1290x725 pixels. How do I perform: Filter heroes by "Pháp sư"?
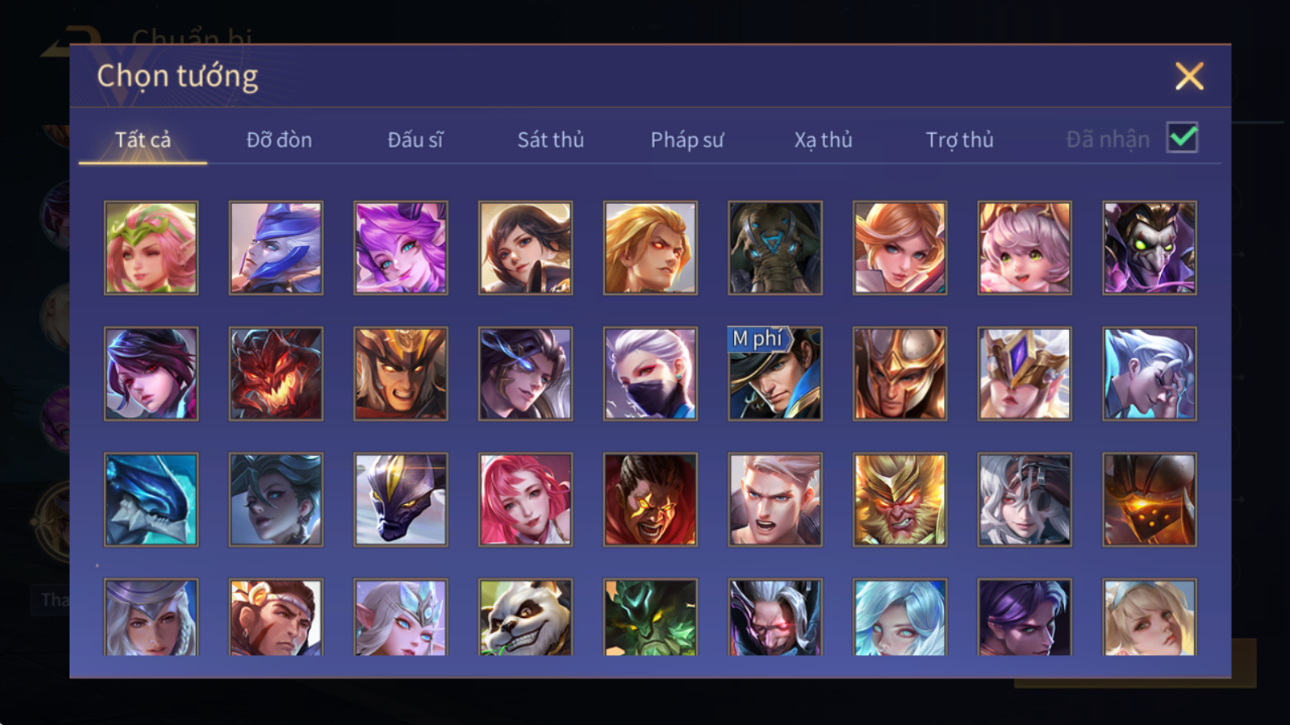click(x=687, y=140)
